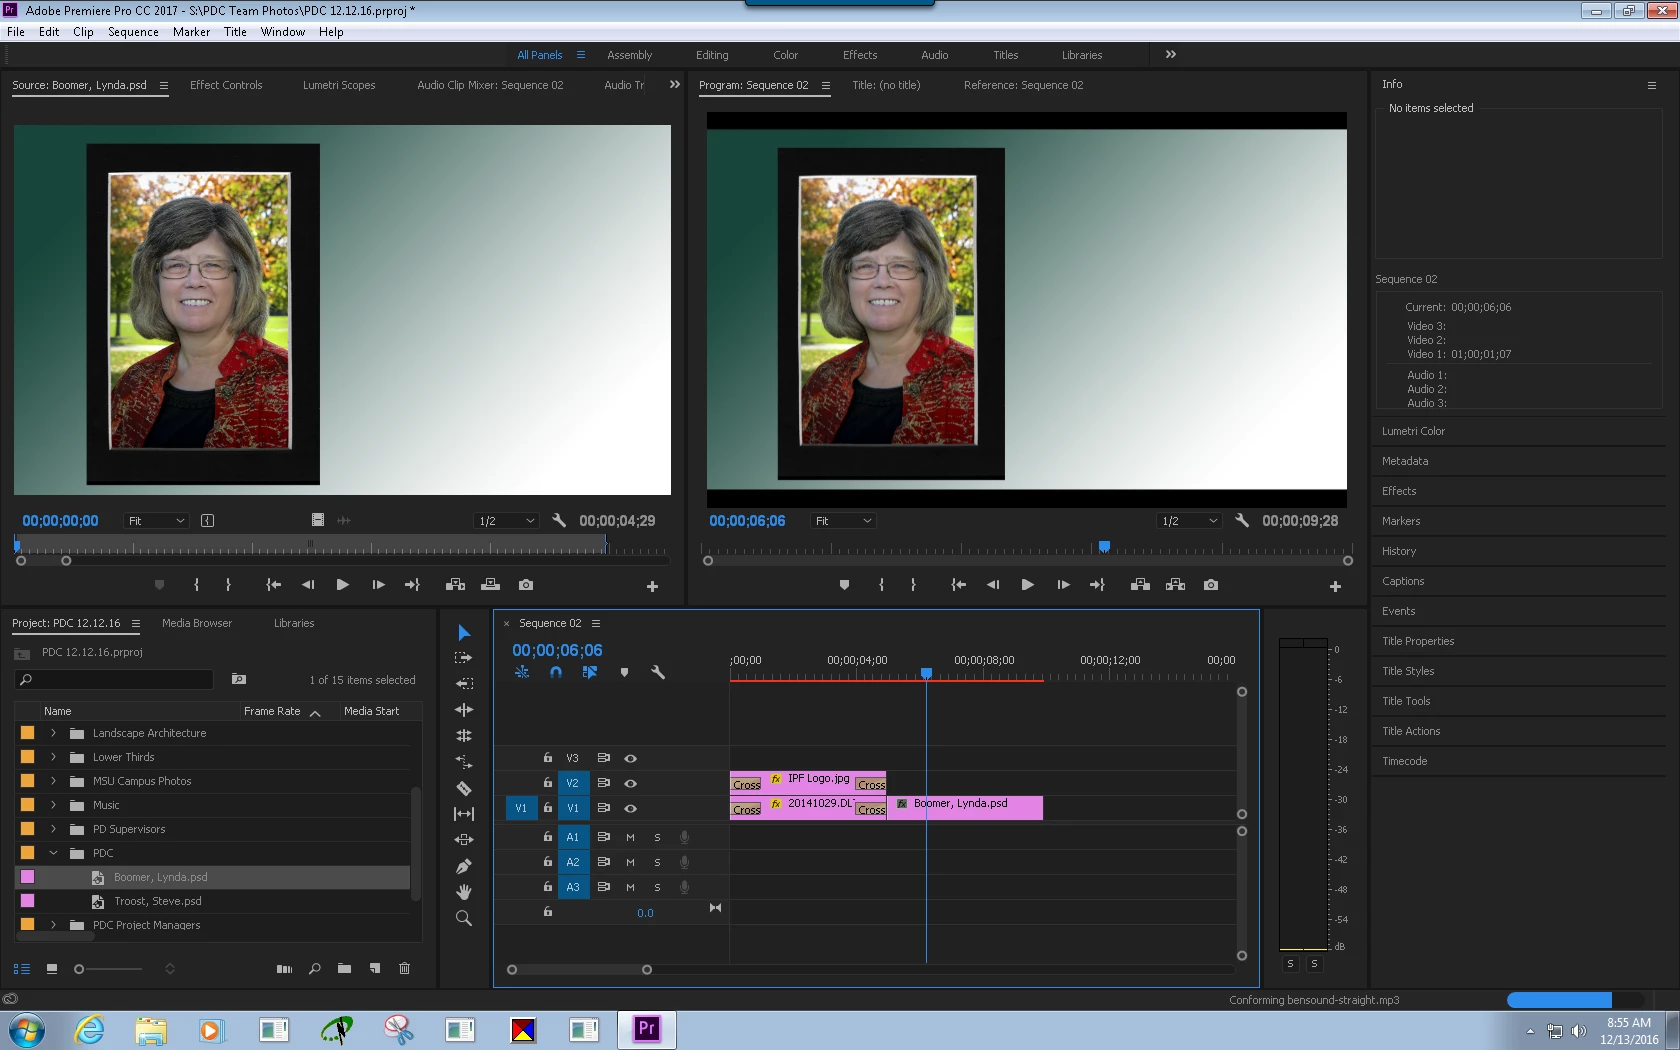Open timeline display settings wrench
1680x1050 pixels.
tap(658, 673)
